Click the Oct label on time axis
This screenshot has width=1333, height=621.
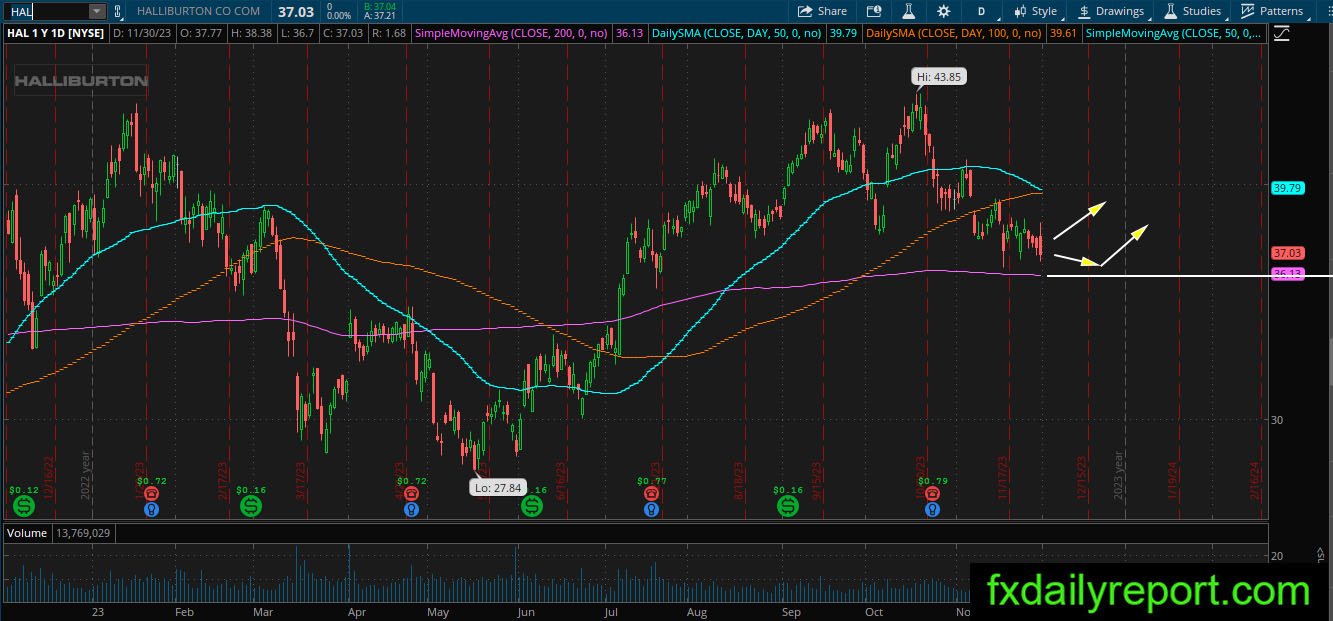tap(874, 612)
